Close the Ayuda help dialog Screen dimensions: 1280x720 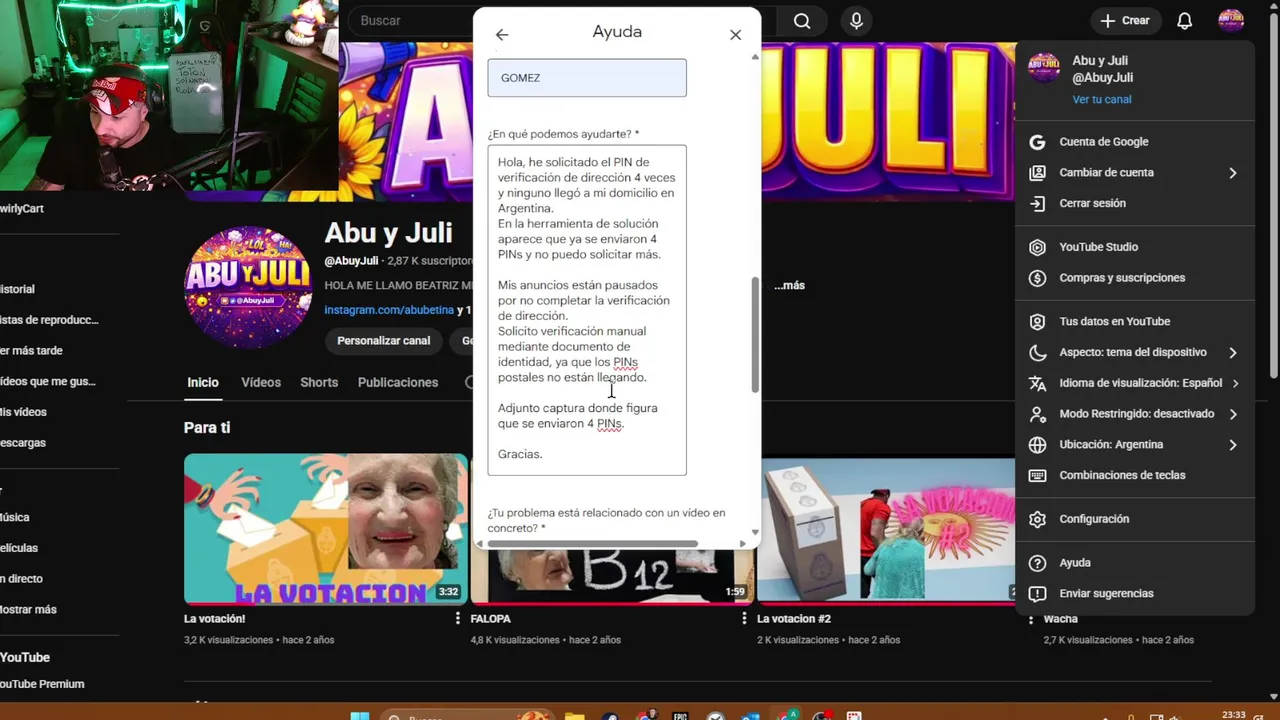click(735, 35)
